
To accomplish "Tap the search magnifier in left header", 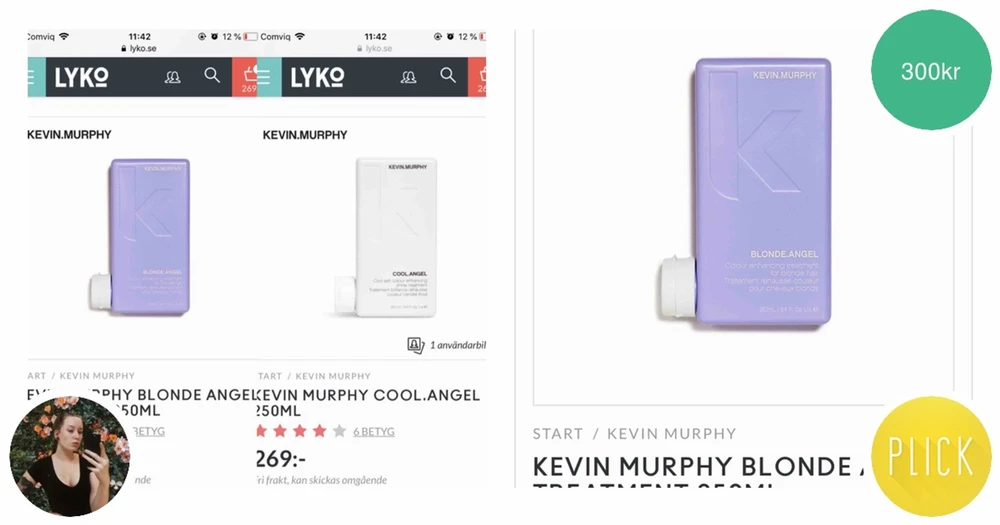I will 212,75.
